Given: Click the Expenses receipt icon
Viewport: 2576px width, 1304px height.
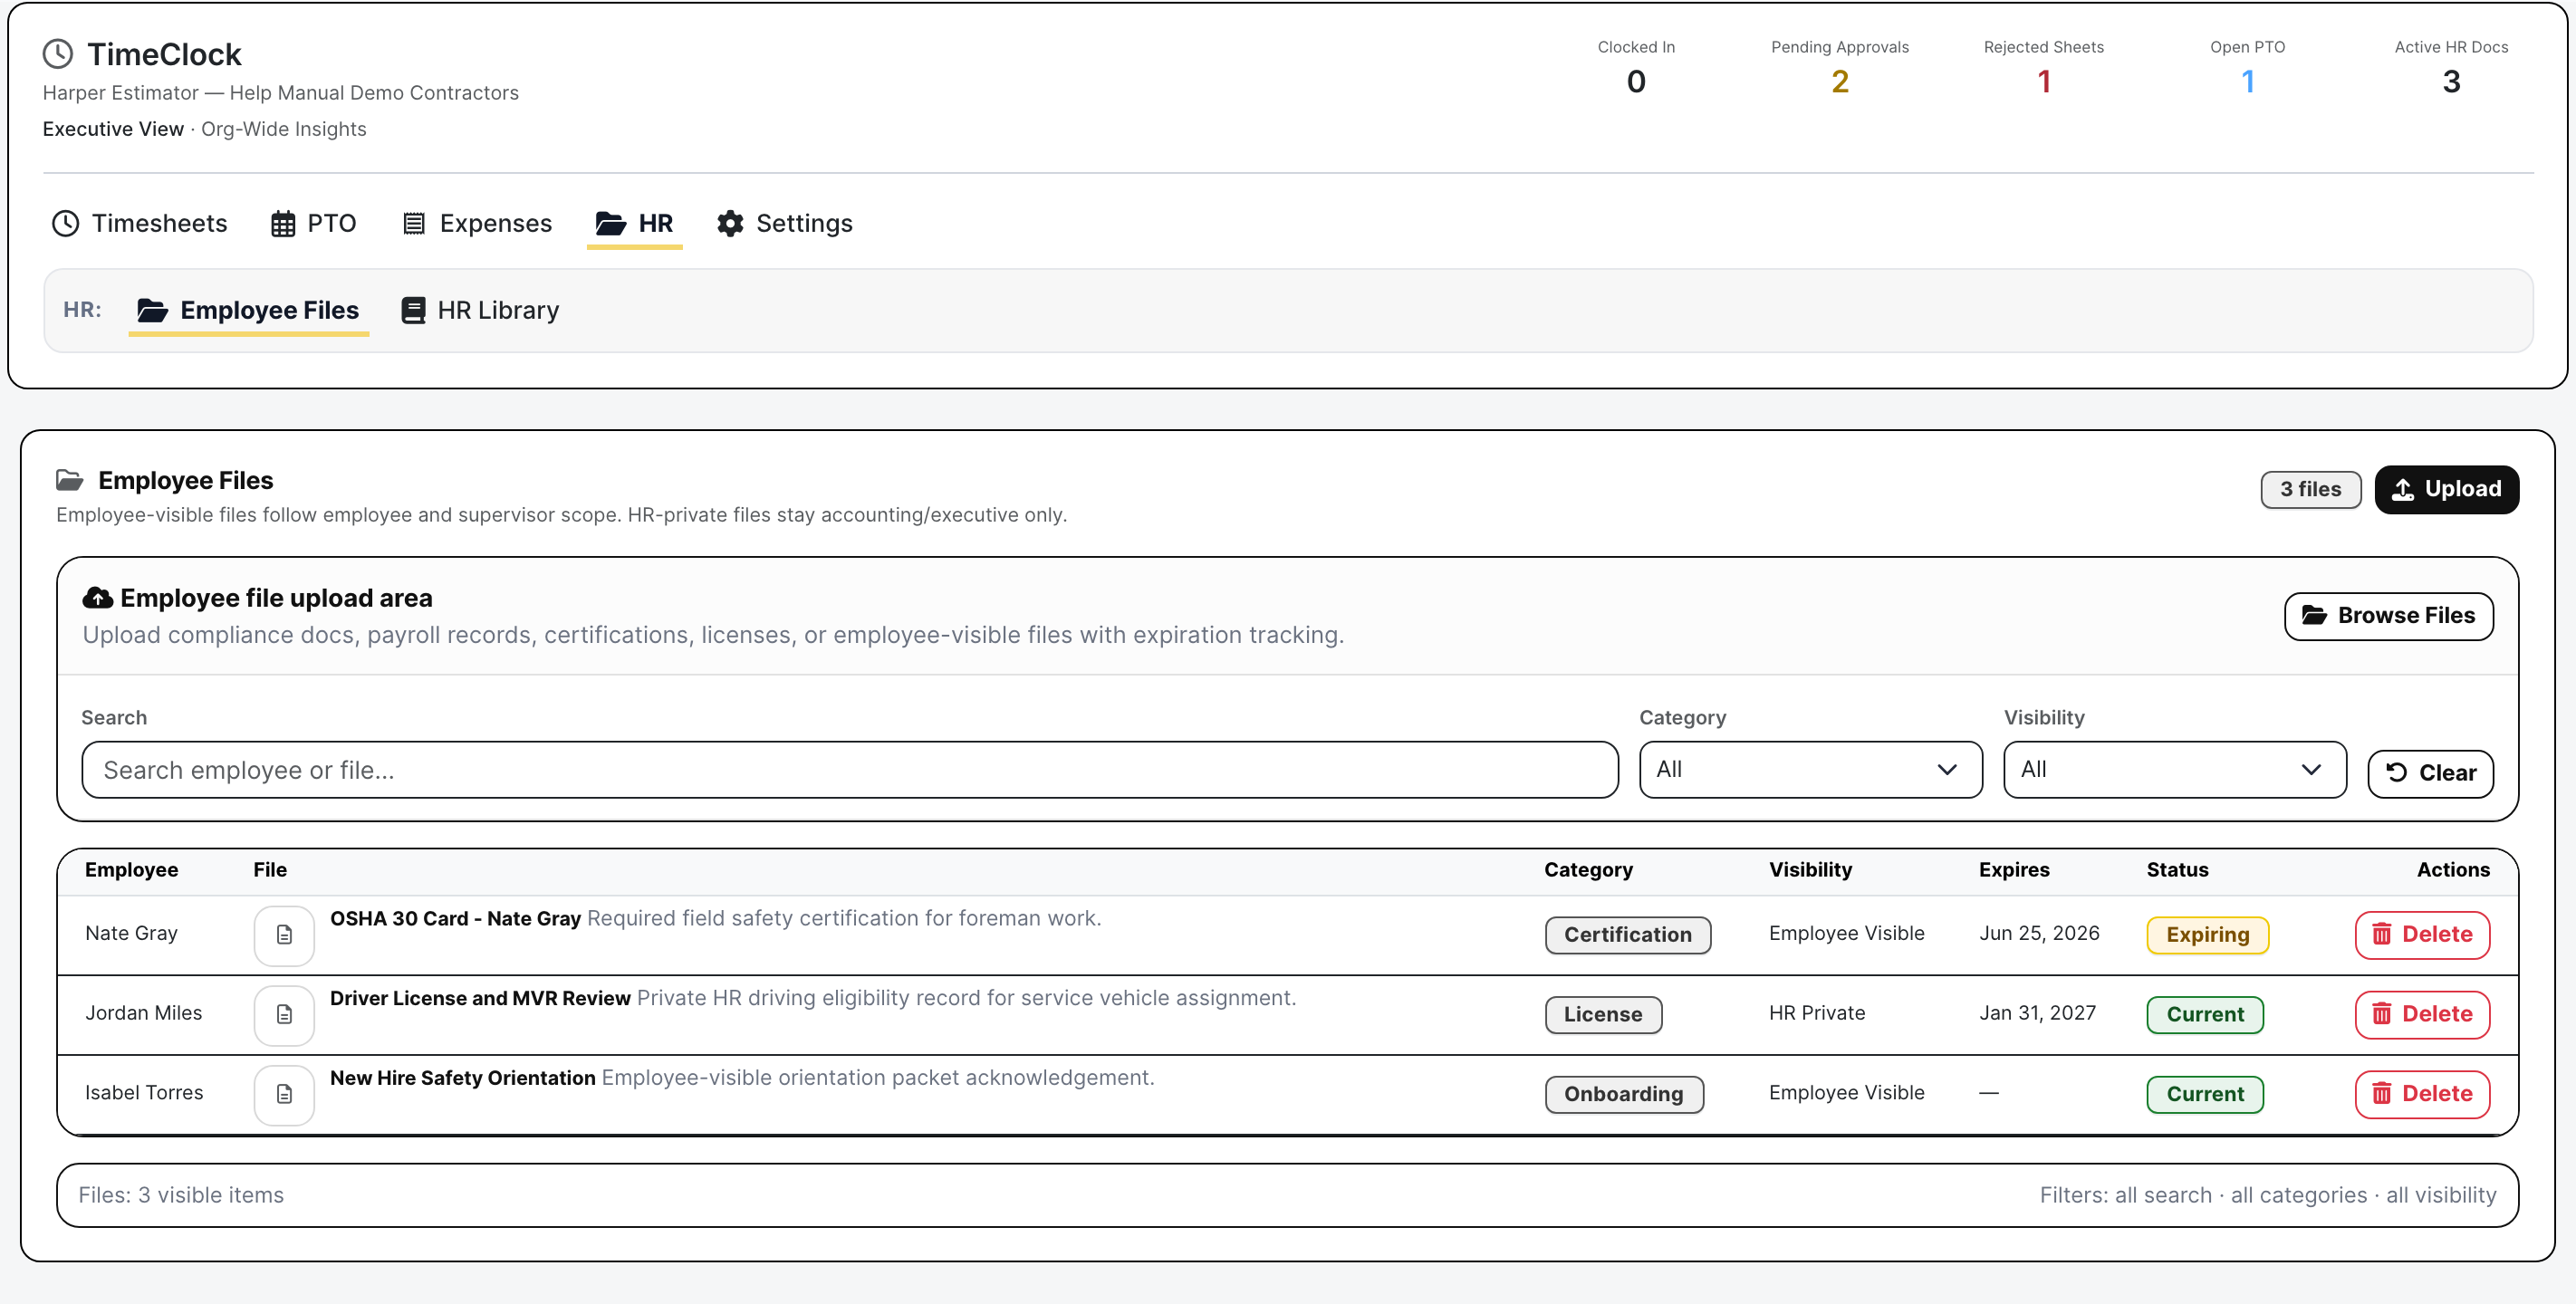Looking at the screenshot, I should (414, 223).
